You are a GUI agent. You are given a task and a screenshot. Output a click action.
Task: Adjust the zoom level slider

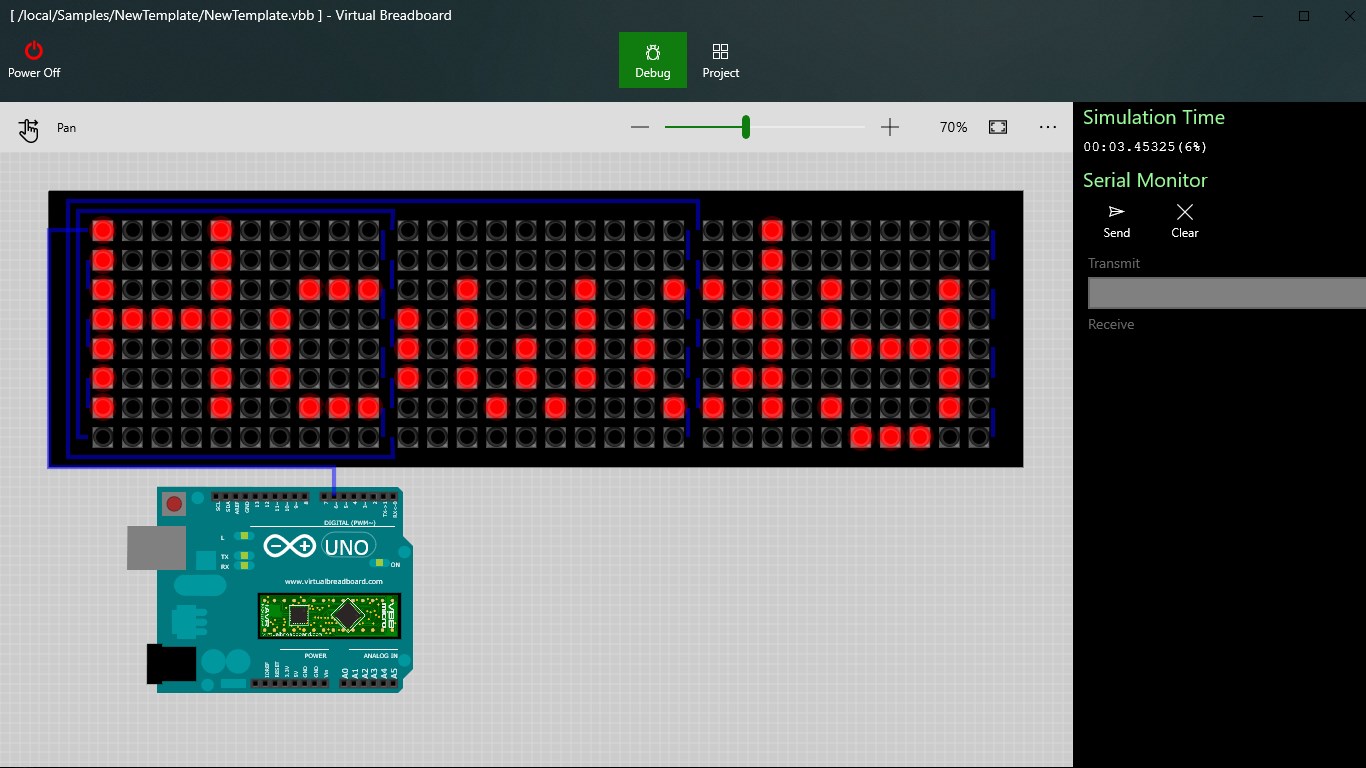[x=744, y=127]
